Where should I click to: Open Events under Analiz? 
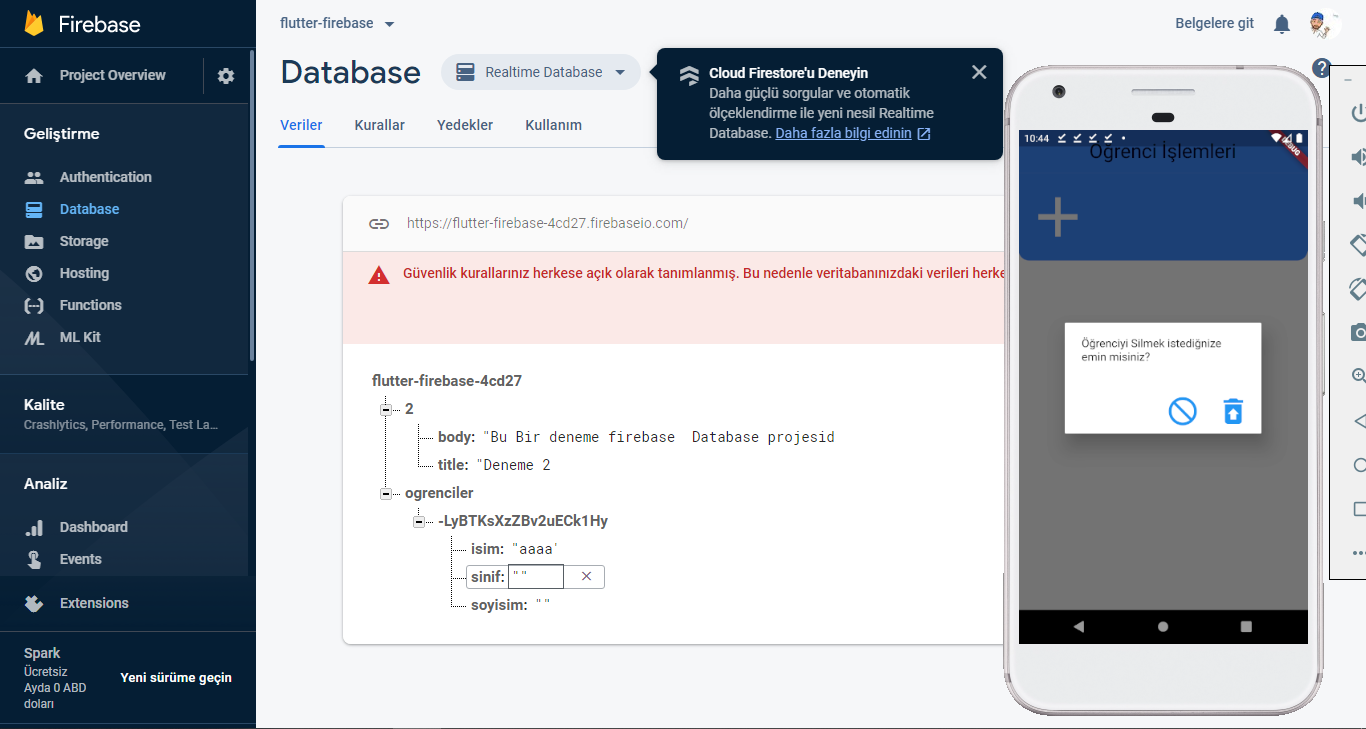(80, 559)
